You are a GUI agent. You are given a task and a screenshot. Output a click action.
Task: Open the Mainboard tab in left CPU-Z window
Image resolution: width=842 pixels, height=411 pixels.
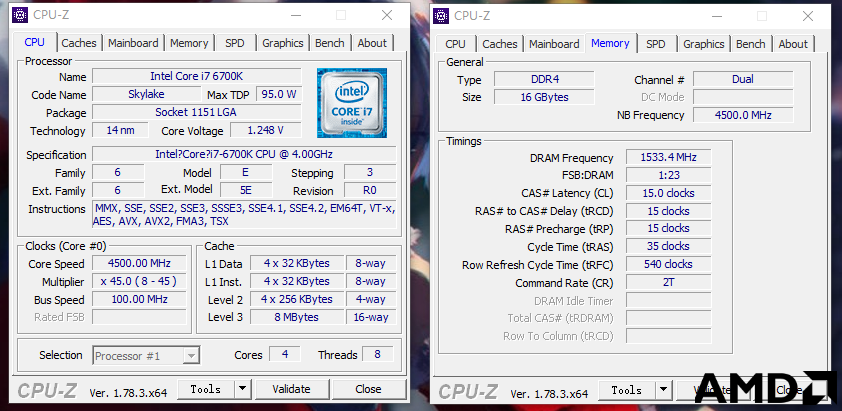pos(133,43)
